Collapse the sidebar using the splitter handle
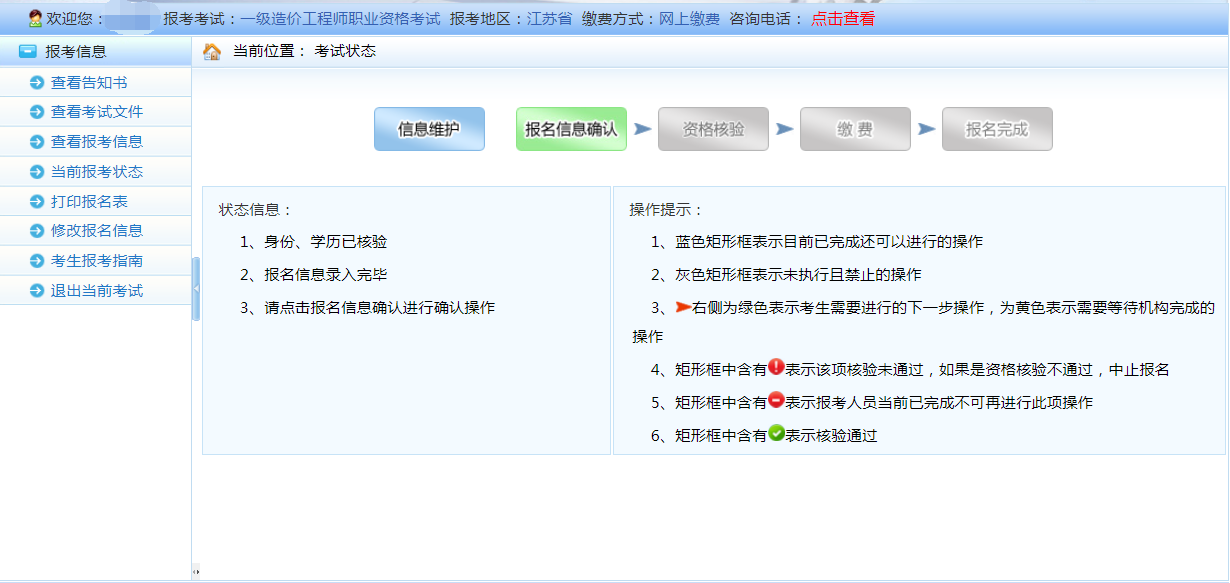 pos(196,288)
